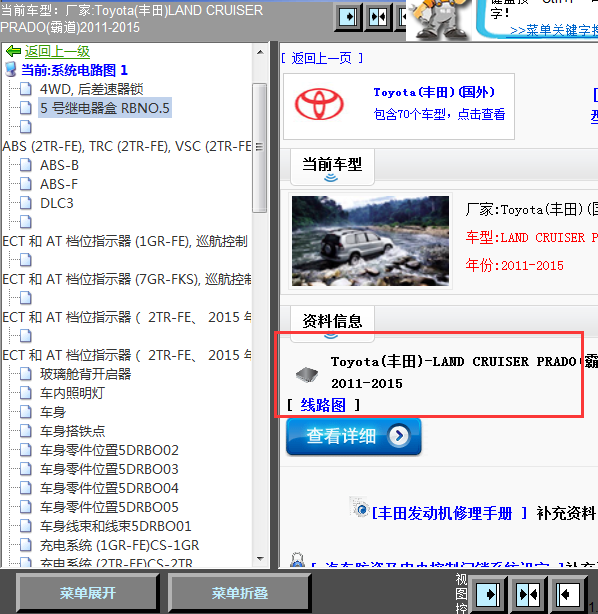The height and width of the screenshot is (614, 598).
Task: Open 线路图 link
Action: (323, 405)
